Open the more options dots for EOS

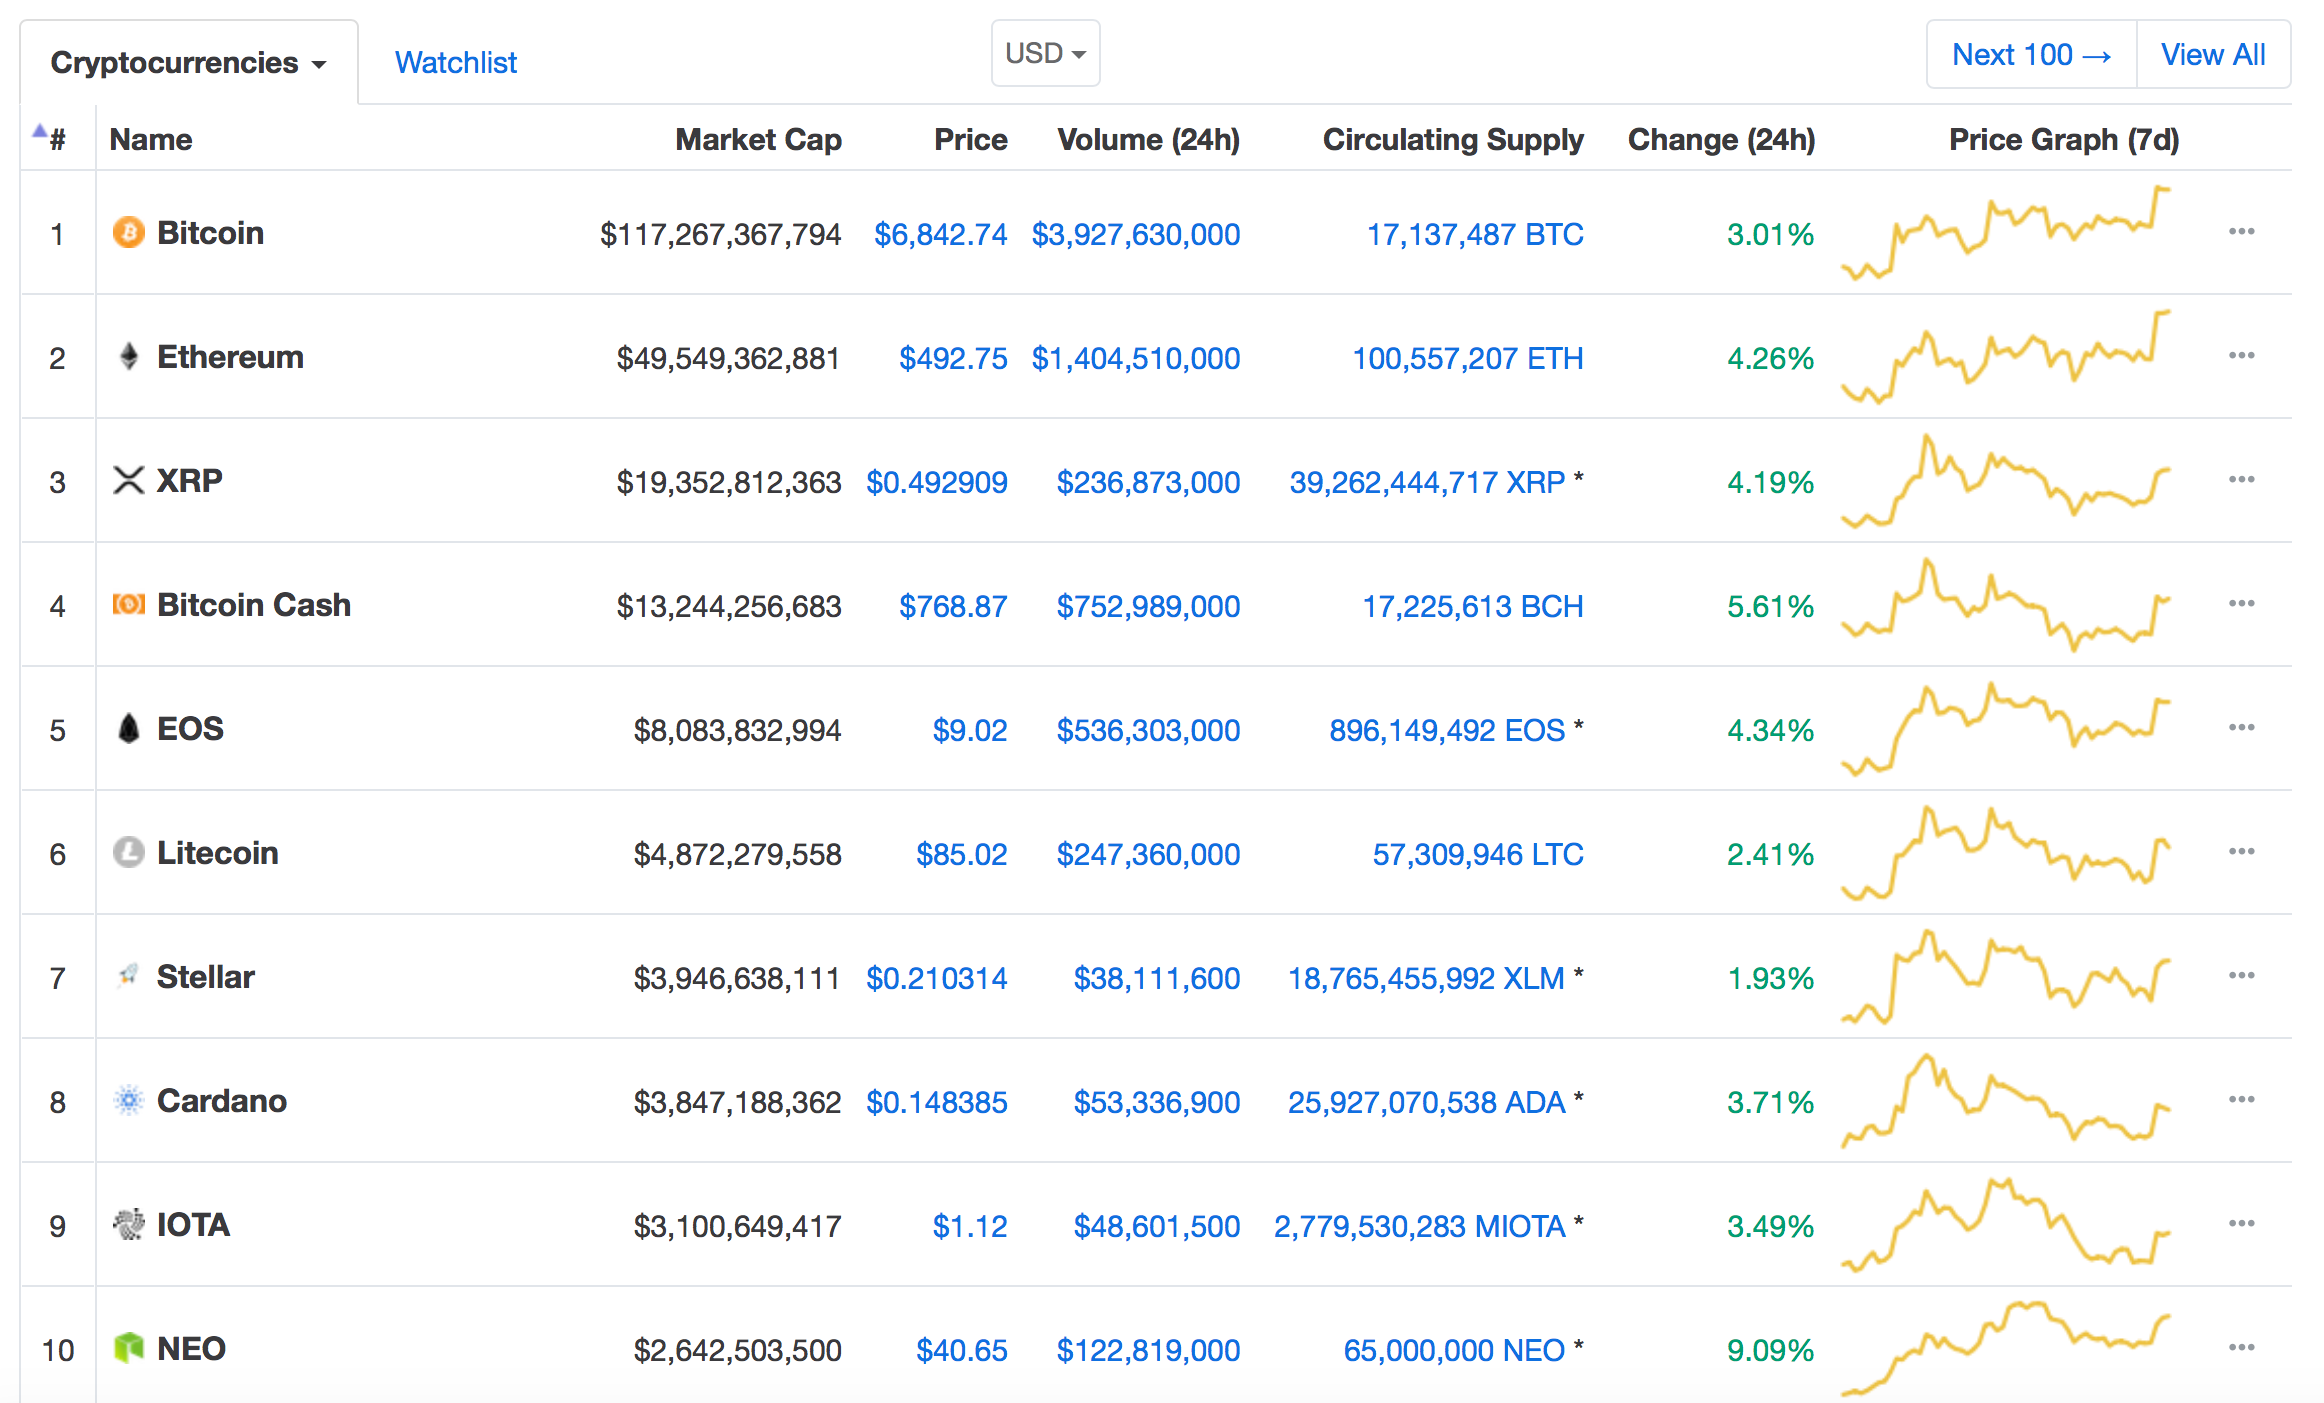[x=2241, y=727]
